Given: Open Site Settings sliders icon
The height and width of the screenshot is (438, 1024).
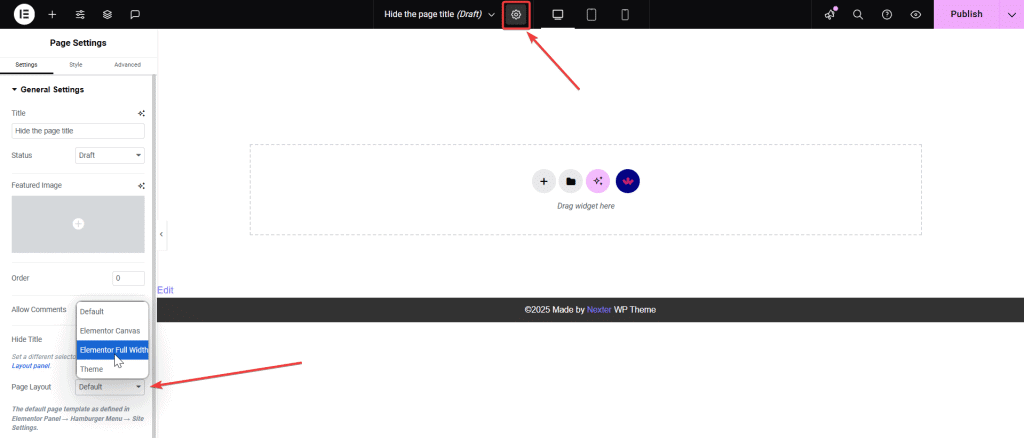Looking at the screenshot, I should tap(80, 14).
